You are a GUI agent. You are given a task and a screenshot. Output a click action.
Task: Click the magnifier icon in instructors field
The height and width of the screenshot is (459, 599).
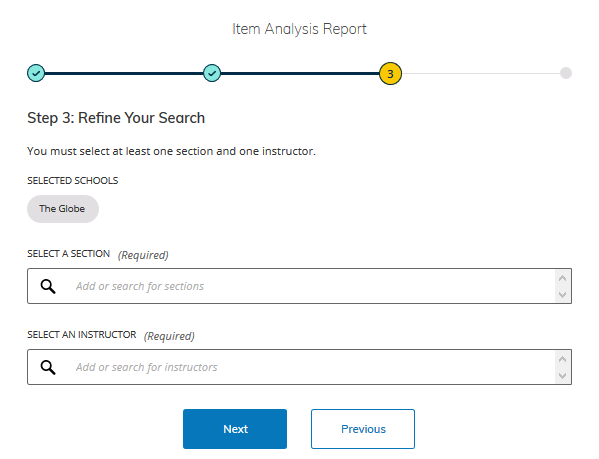(x=48, y=367)
